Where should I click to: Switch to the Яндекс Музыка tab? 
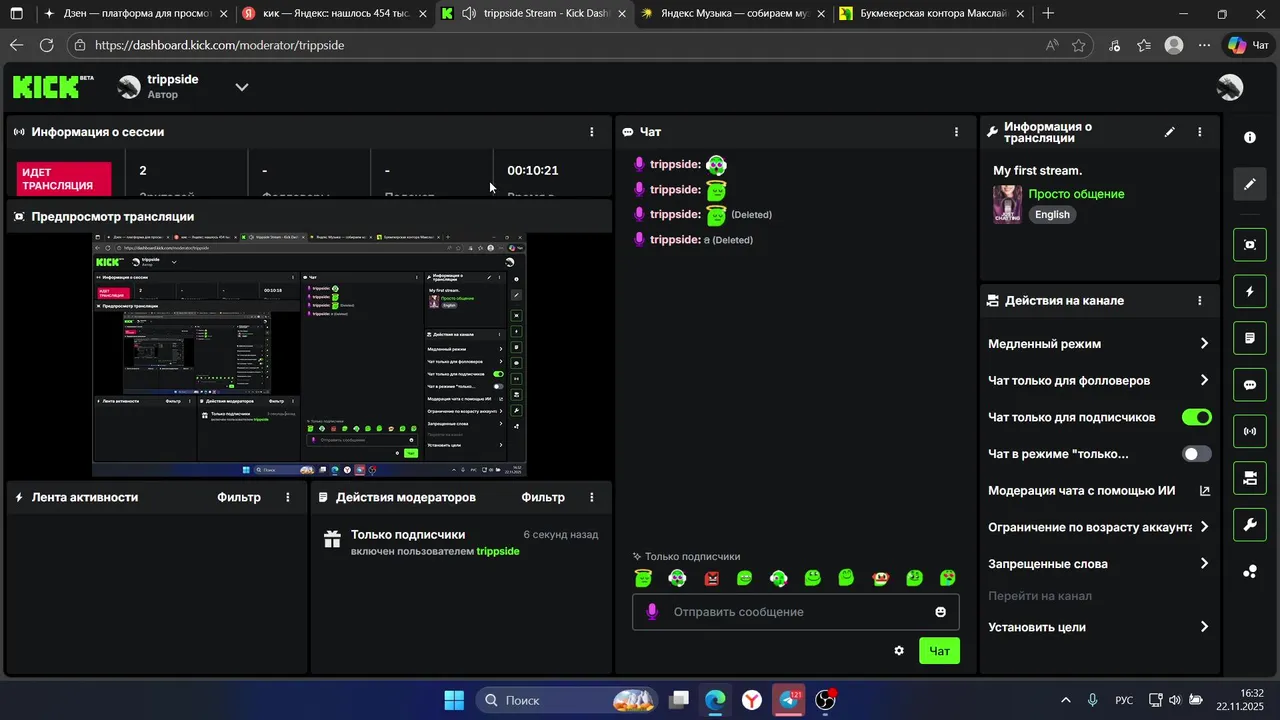[x=733, y=14]
